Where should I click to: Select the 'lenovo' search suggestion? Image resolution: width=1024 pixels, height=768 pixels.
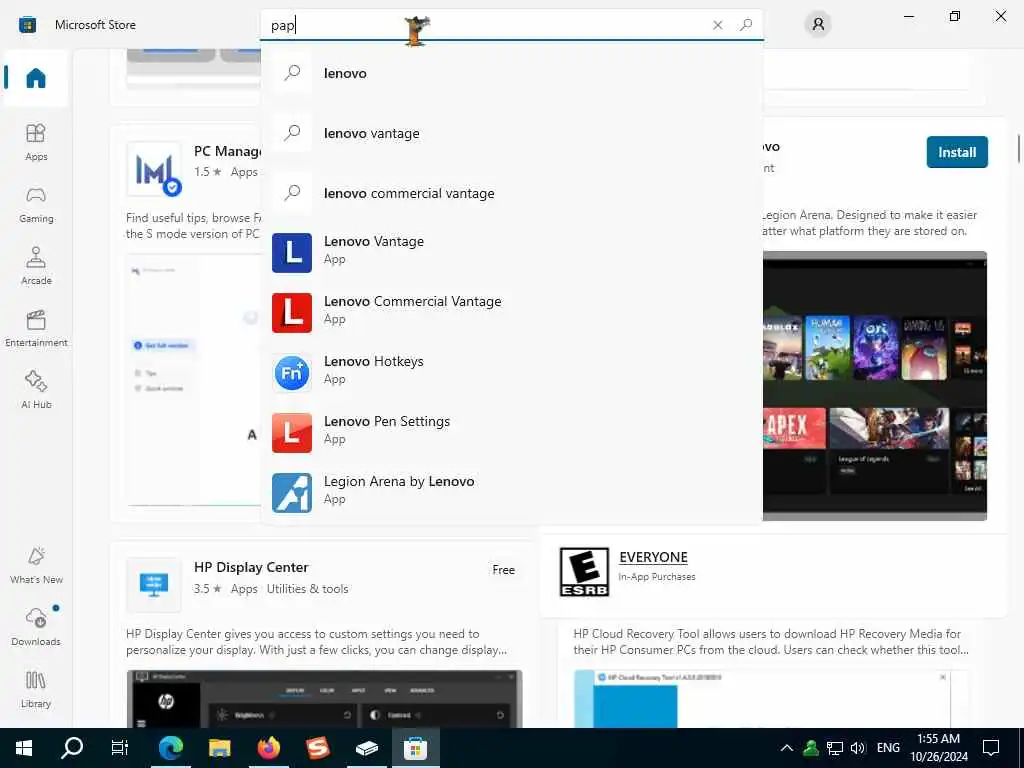point(511,73)
